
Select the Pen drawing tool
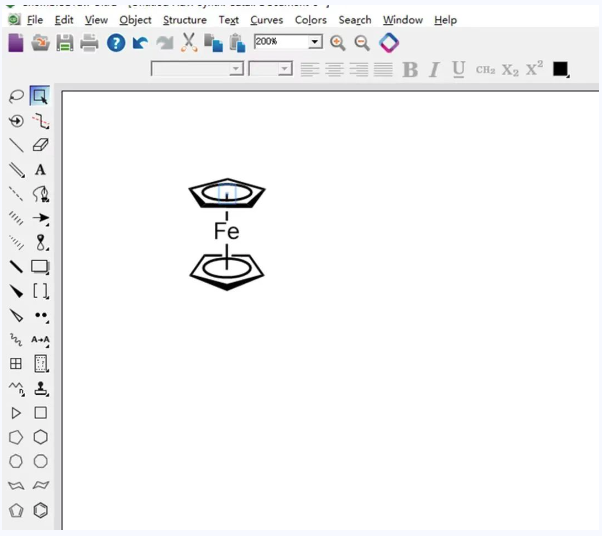40,194
